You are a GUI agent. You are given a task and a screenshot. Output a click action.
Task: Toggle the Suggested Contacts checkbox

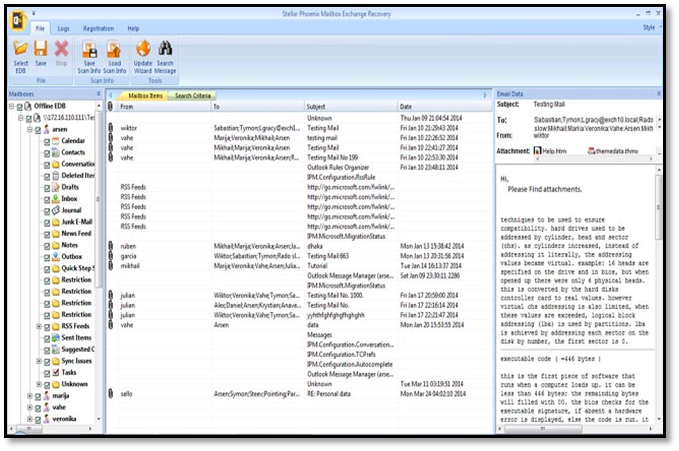click(x=47, y=350)
